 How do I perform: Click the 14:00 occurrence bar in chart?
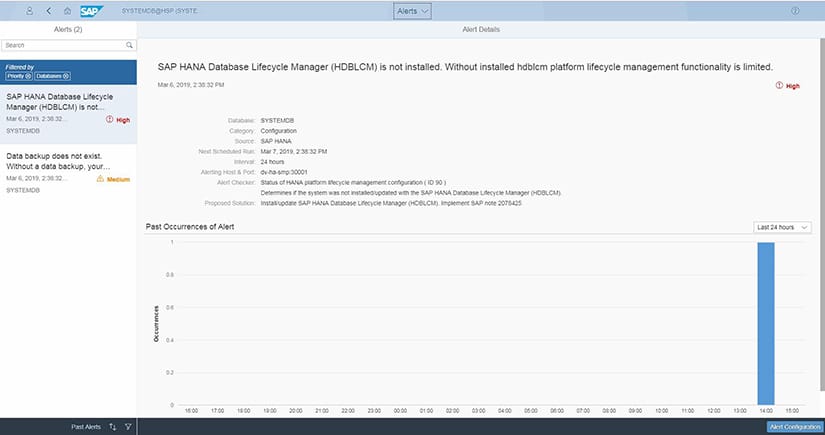coord(766,323)
